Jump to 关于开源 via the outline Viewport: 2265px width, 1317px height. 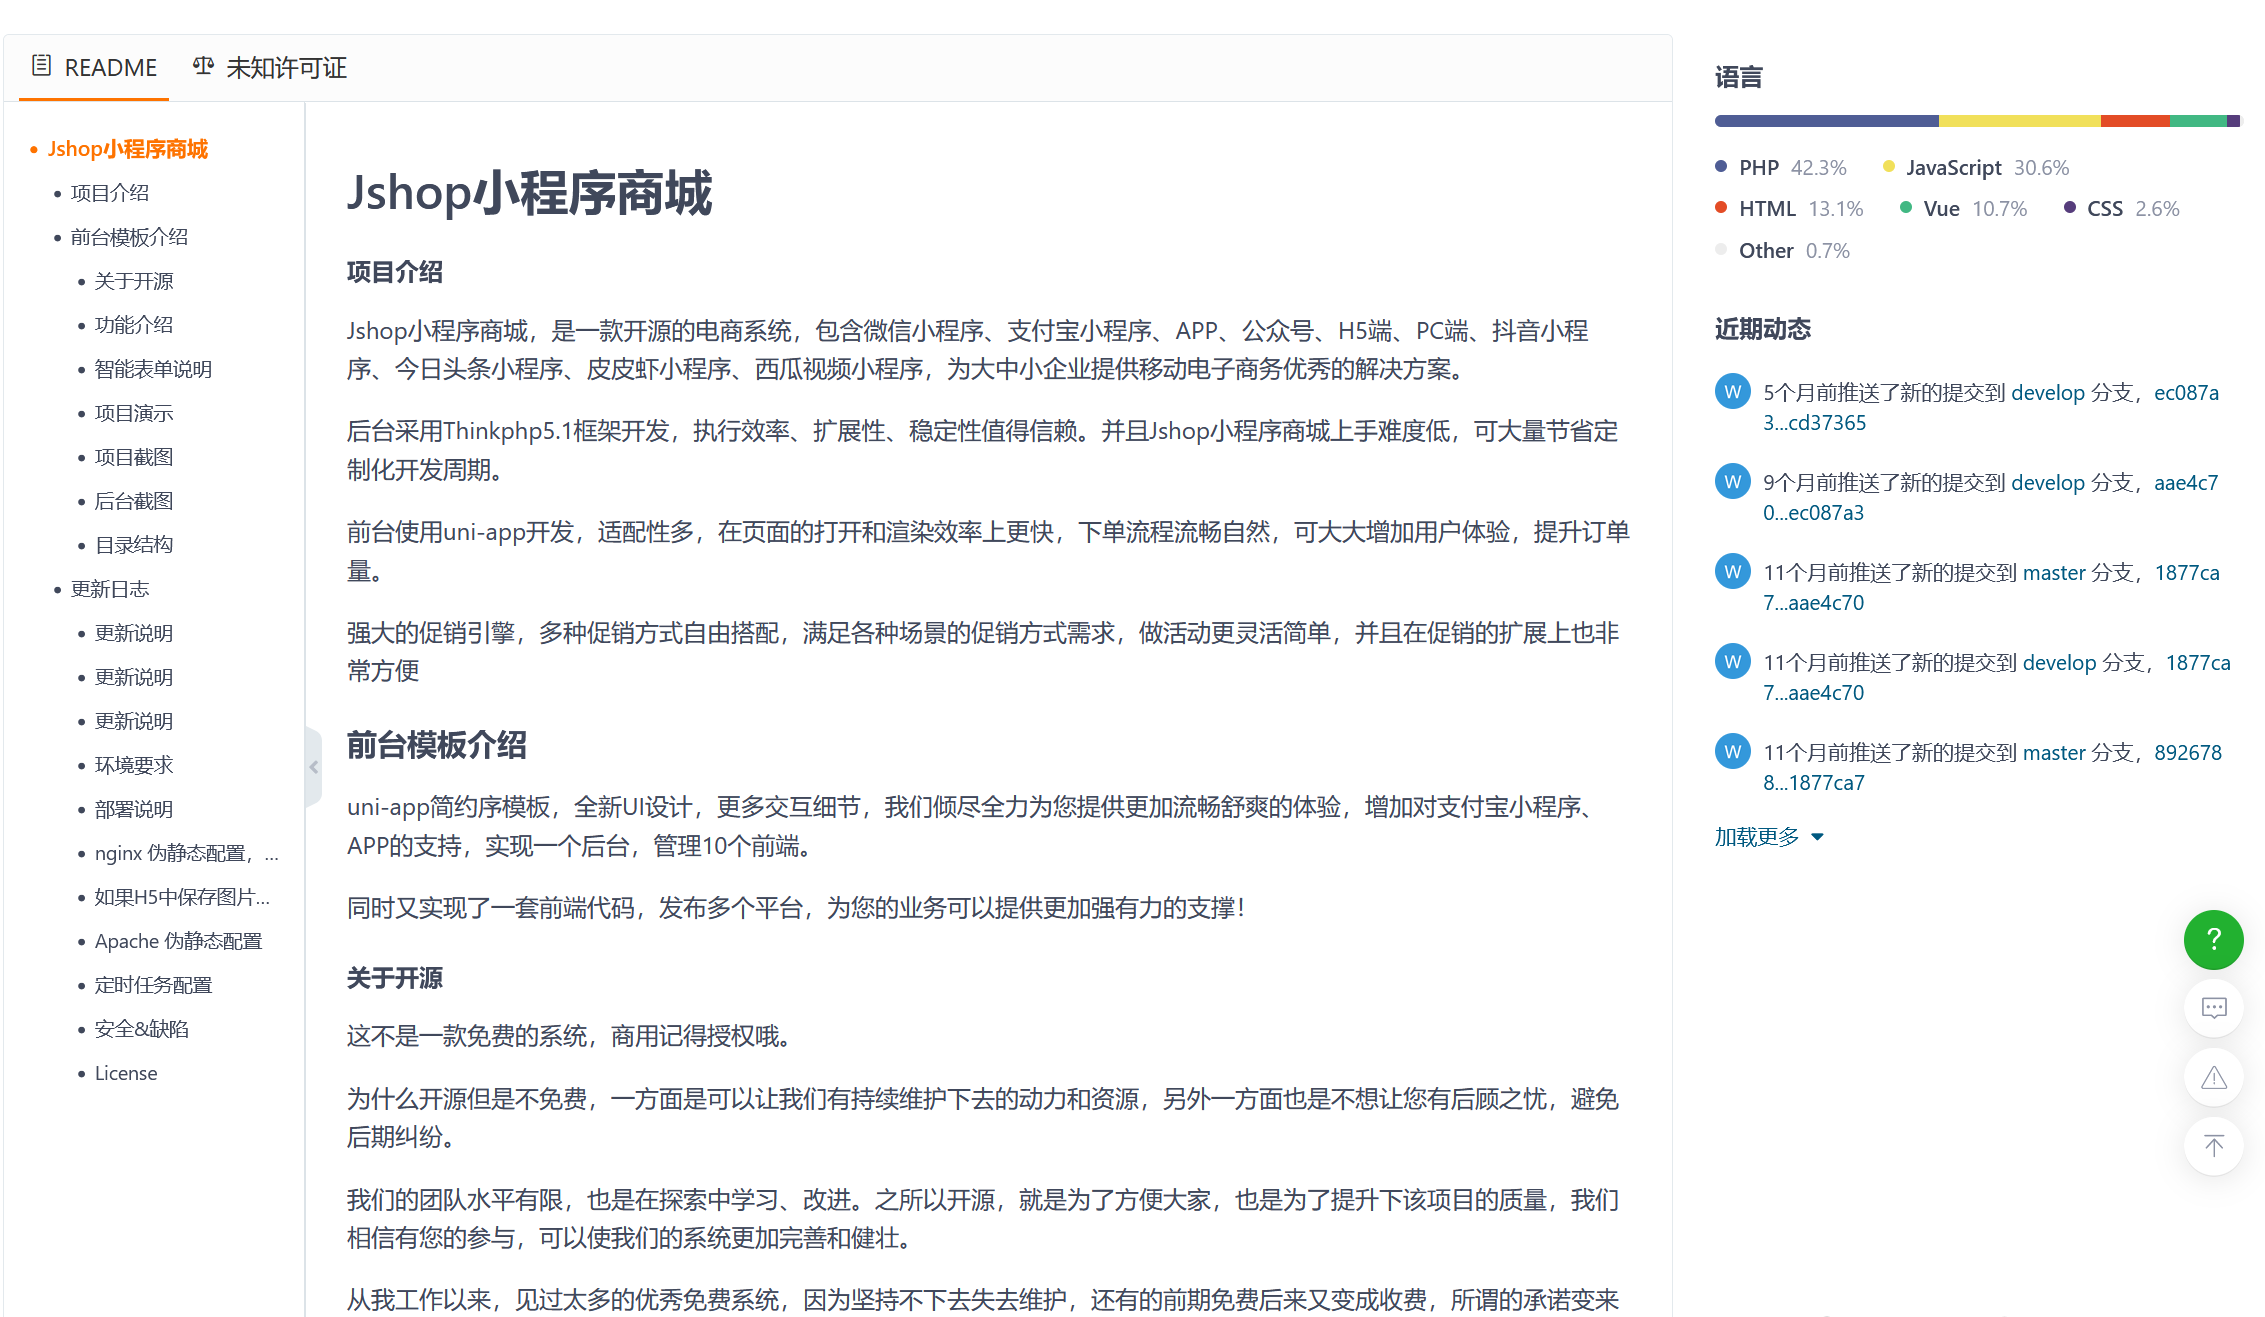133,281
